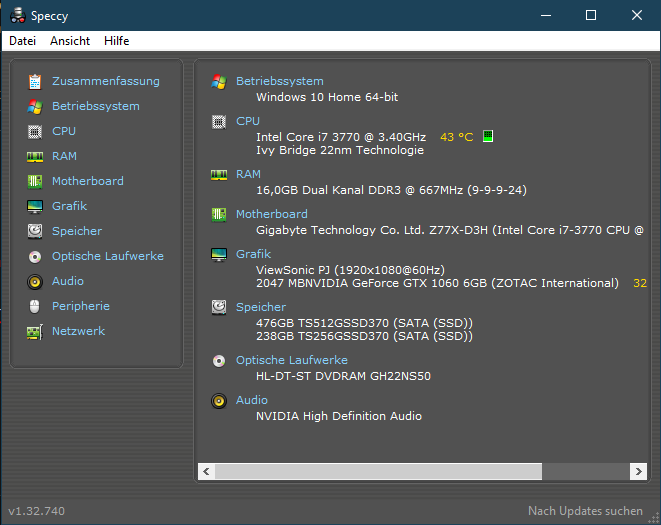Click the 476GB TS512GSSD370 drive text

pyautogui.click(x=364, y=323)
